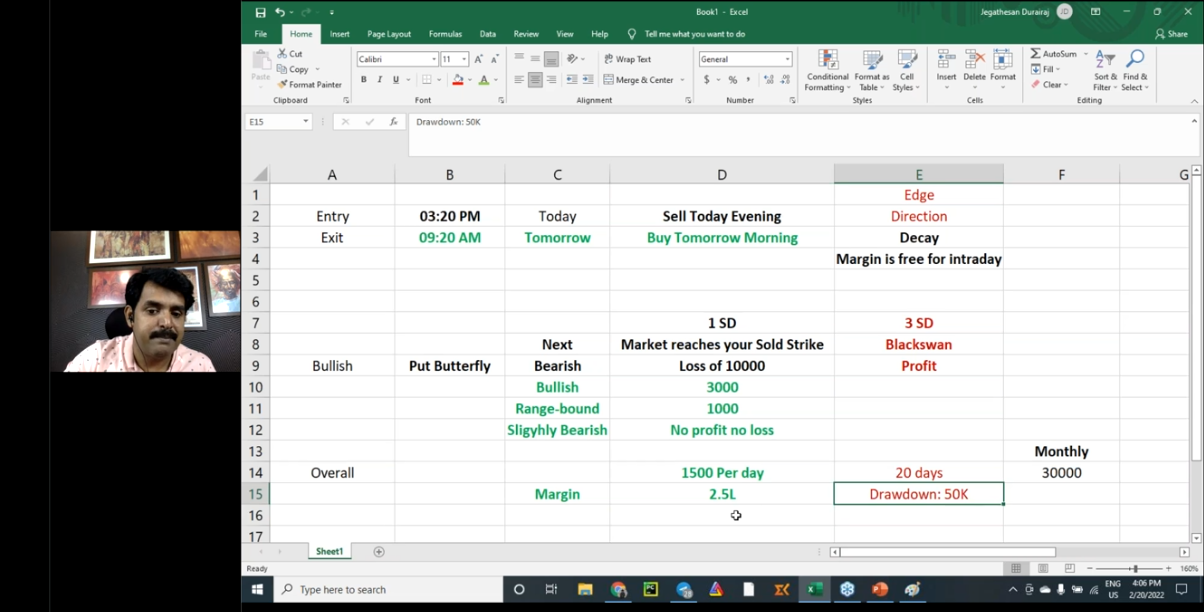Open the Page Layout tab
1204x612 pixels.
[x=388, y=33]
